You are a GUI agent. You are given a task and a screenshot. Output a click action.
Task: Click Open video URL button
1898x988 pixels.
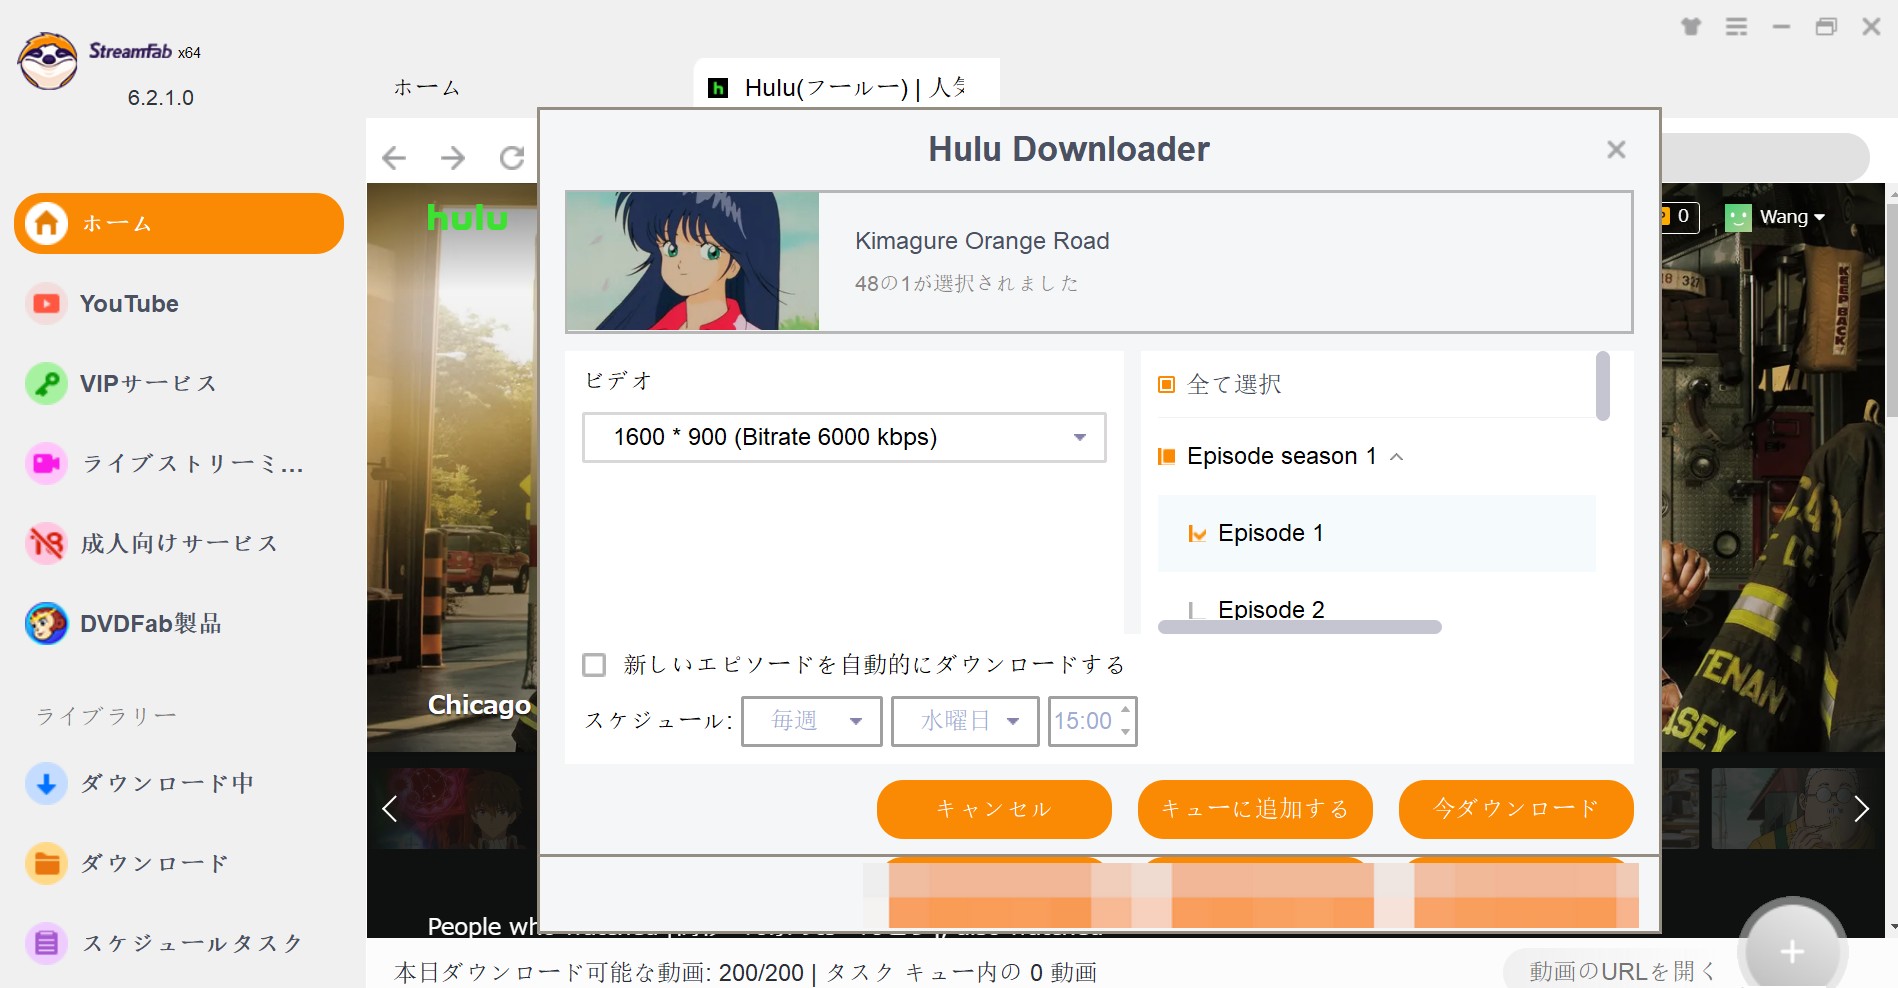tap(1622, 970)
